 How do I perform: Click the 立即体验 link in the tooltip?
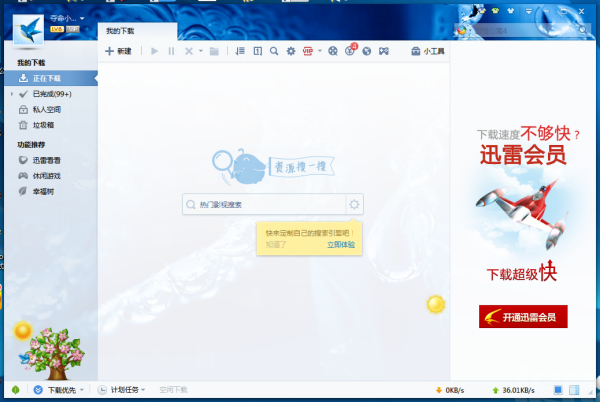pyautogui.click(x=341, y=245)
